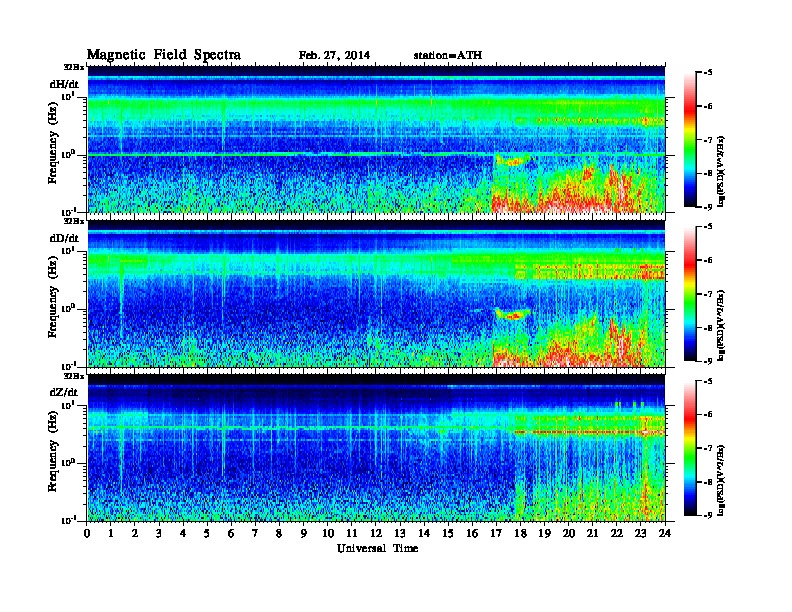Image resolution: width=792 pixels, height=612 pixels.
Task: Click hour 7 on Universal Time axis
Action: tap(255, 533)
